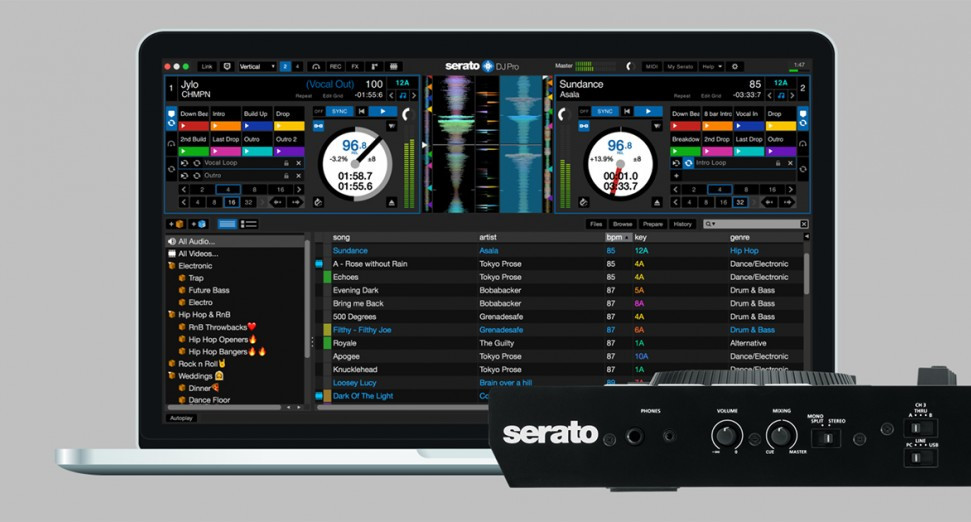The image size is (971, 522).
Task: Switch to 2-deck display mode
Action: coord(285,66)
